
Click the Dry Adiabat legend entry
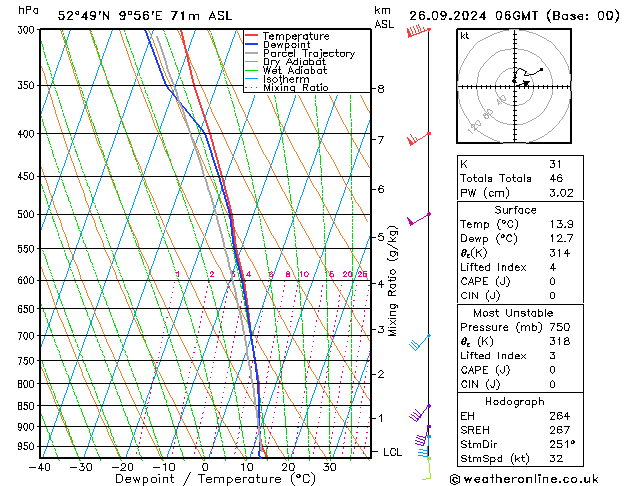pyautogui.click(x=294, y=62)
